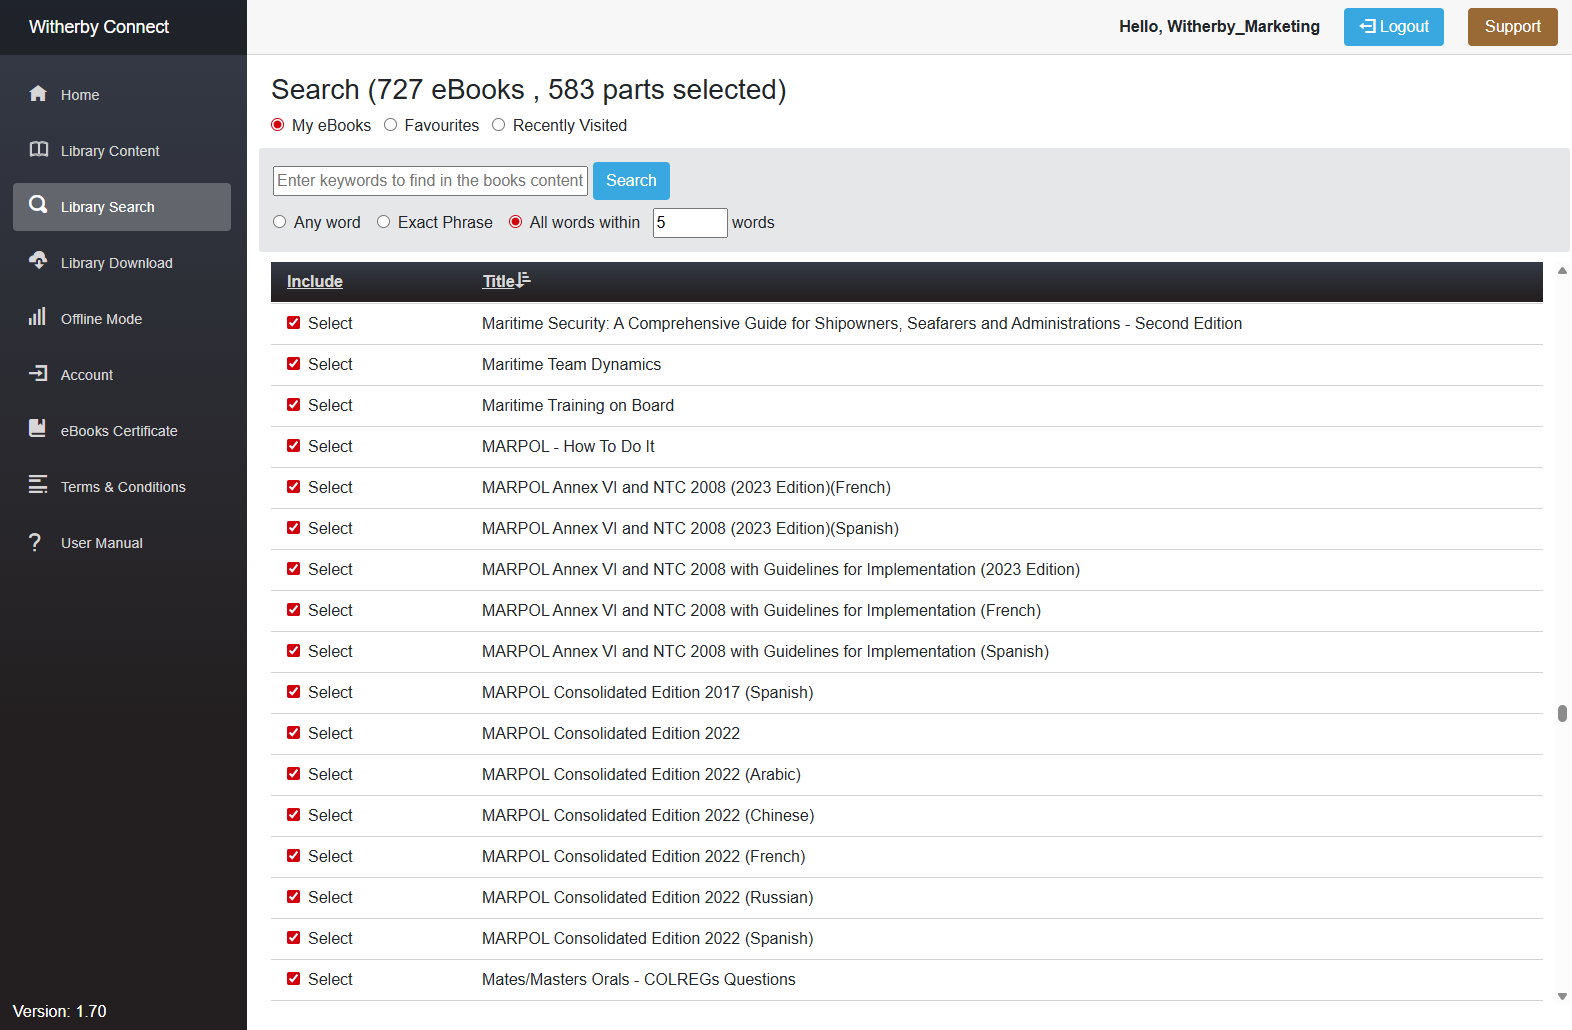Log out using the Logout button
Image resolution: width=1572 pixels, height=1030 pixels.
(1393, 27)
